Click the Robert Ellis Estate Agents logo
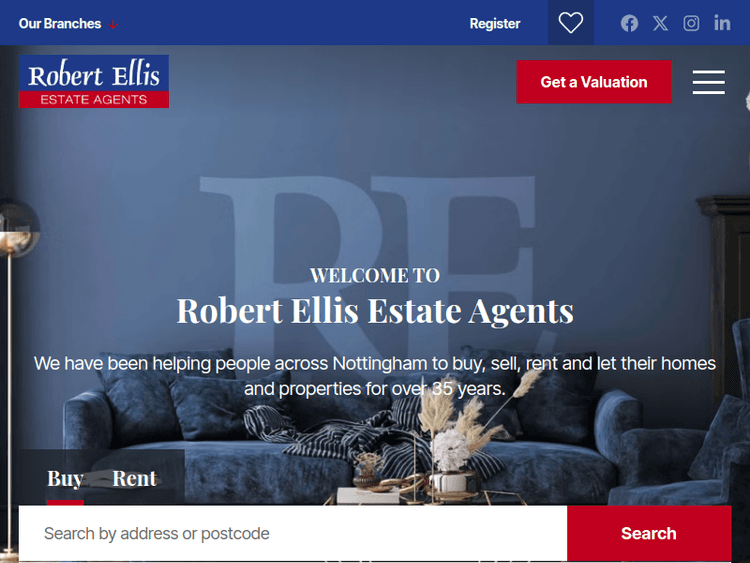 94,81
